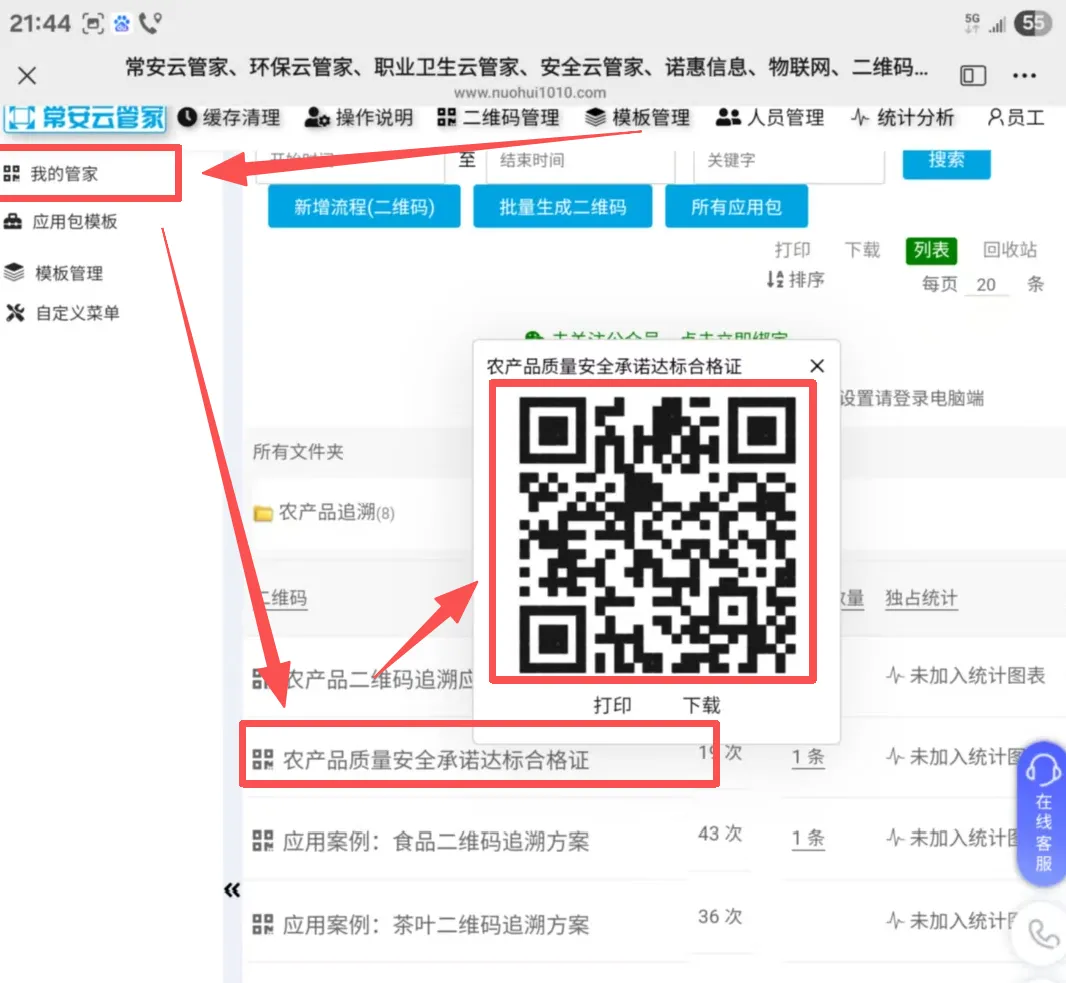Screen dimensions: 1066x983
Task: Open online customer service headset icon
Action: click(x=1042, y=771)
